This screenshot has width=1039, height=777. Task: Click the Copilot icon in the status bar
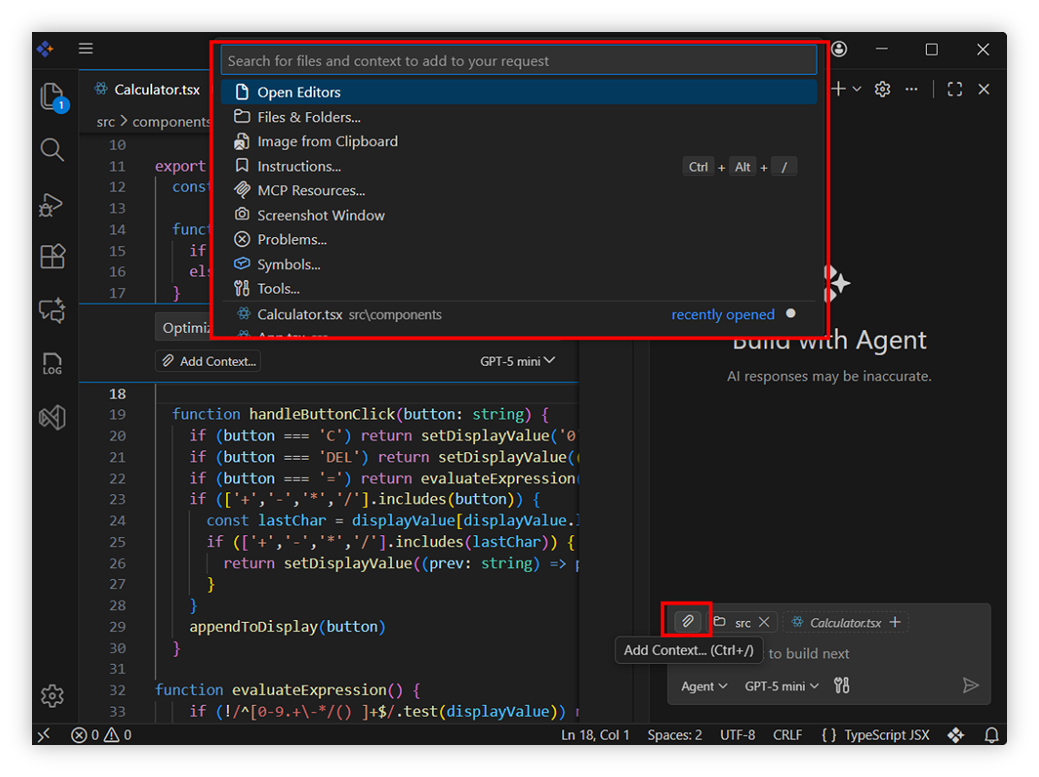pos(955,735)
